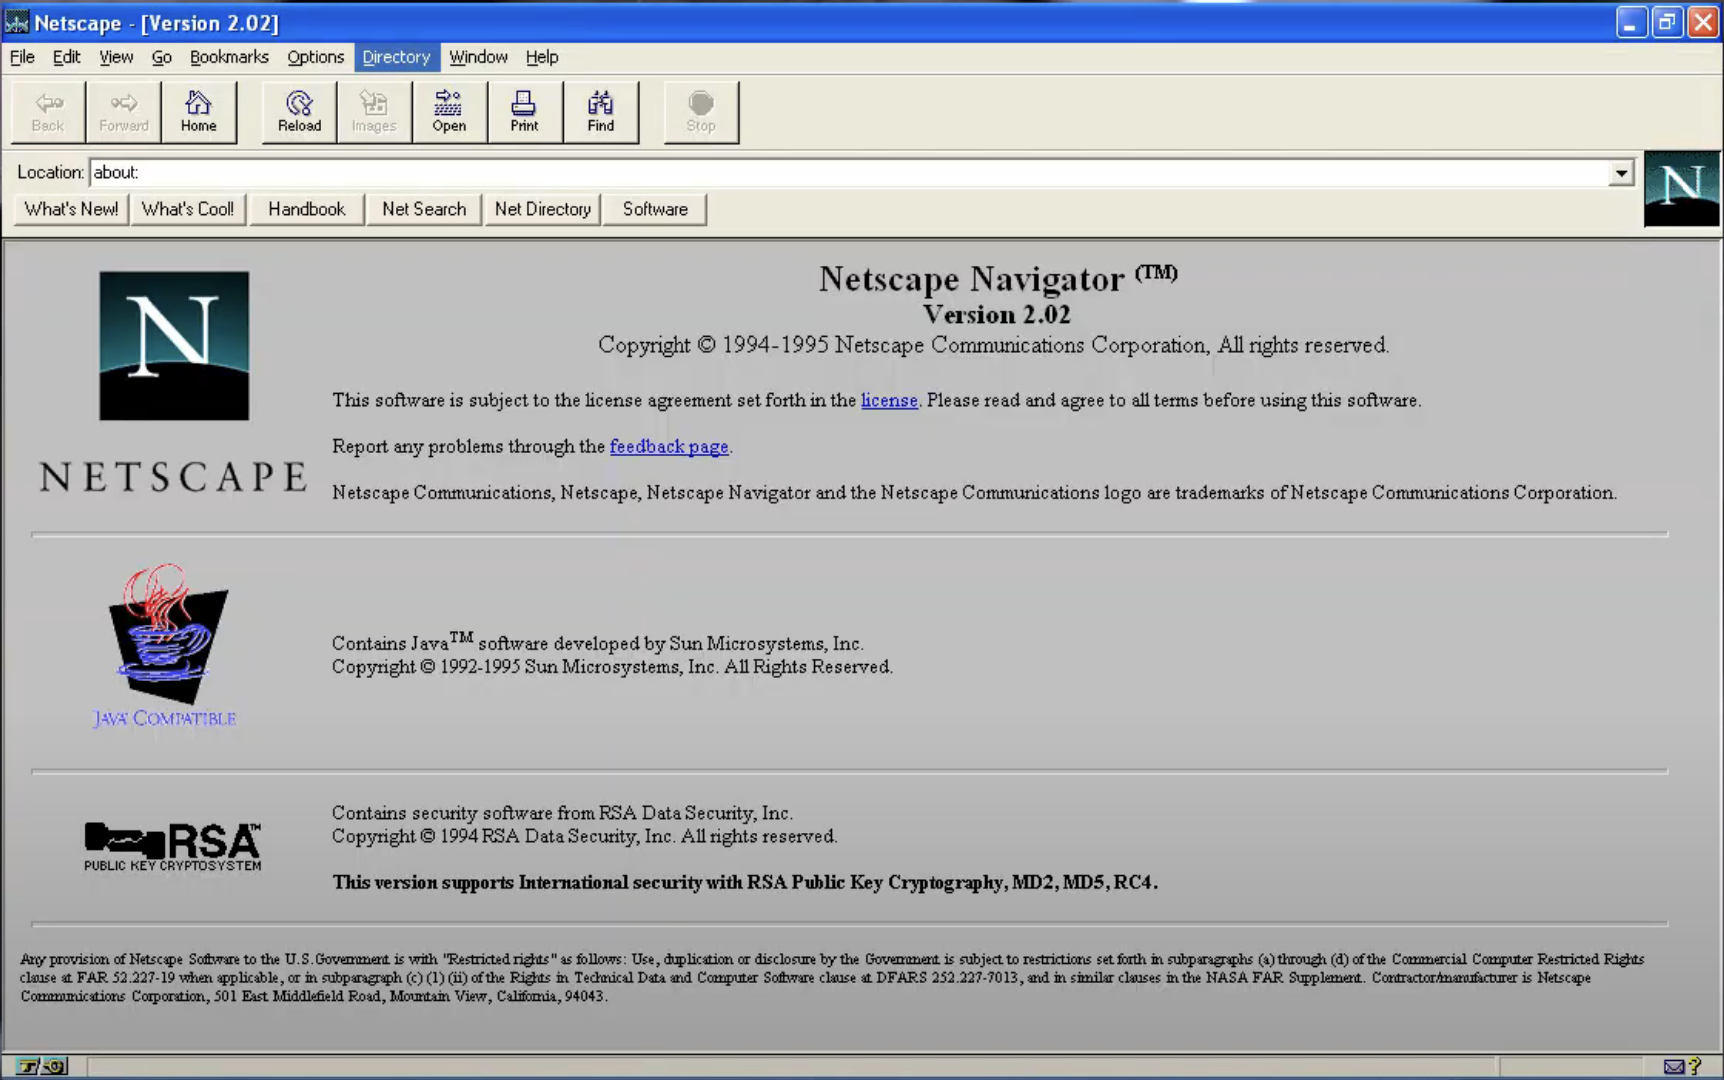Open the View menu
This screenshot has height=1080, width=1724.
116,57
